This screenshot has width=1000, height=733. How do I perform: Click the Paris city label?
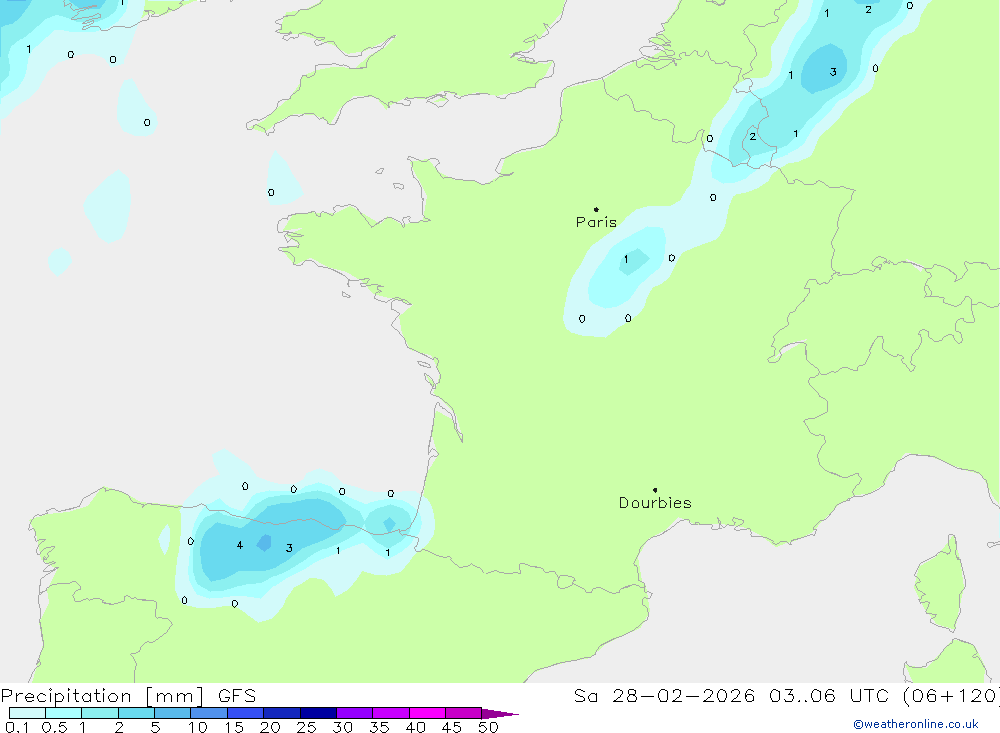(x=596, y=222)
